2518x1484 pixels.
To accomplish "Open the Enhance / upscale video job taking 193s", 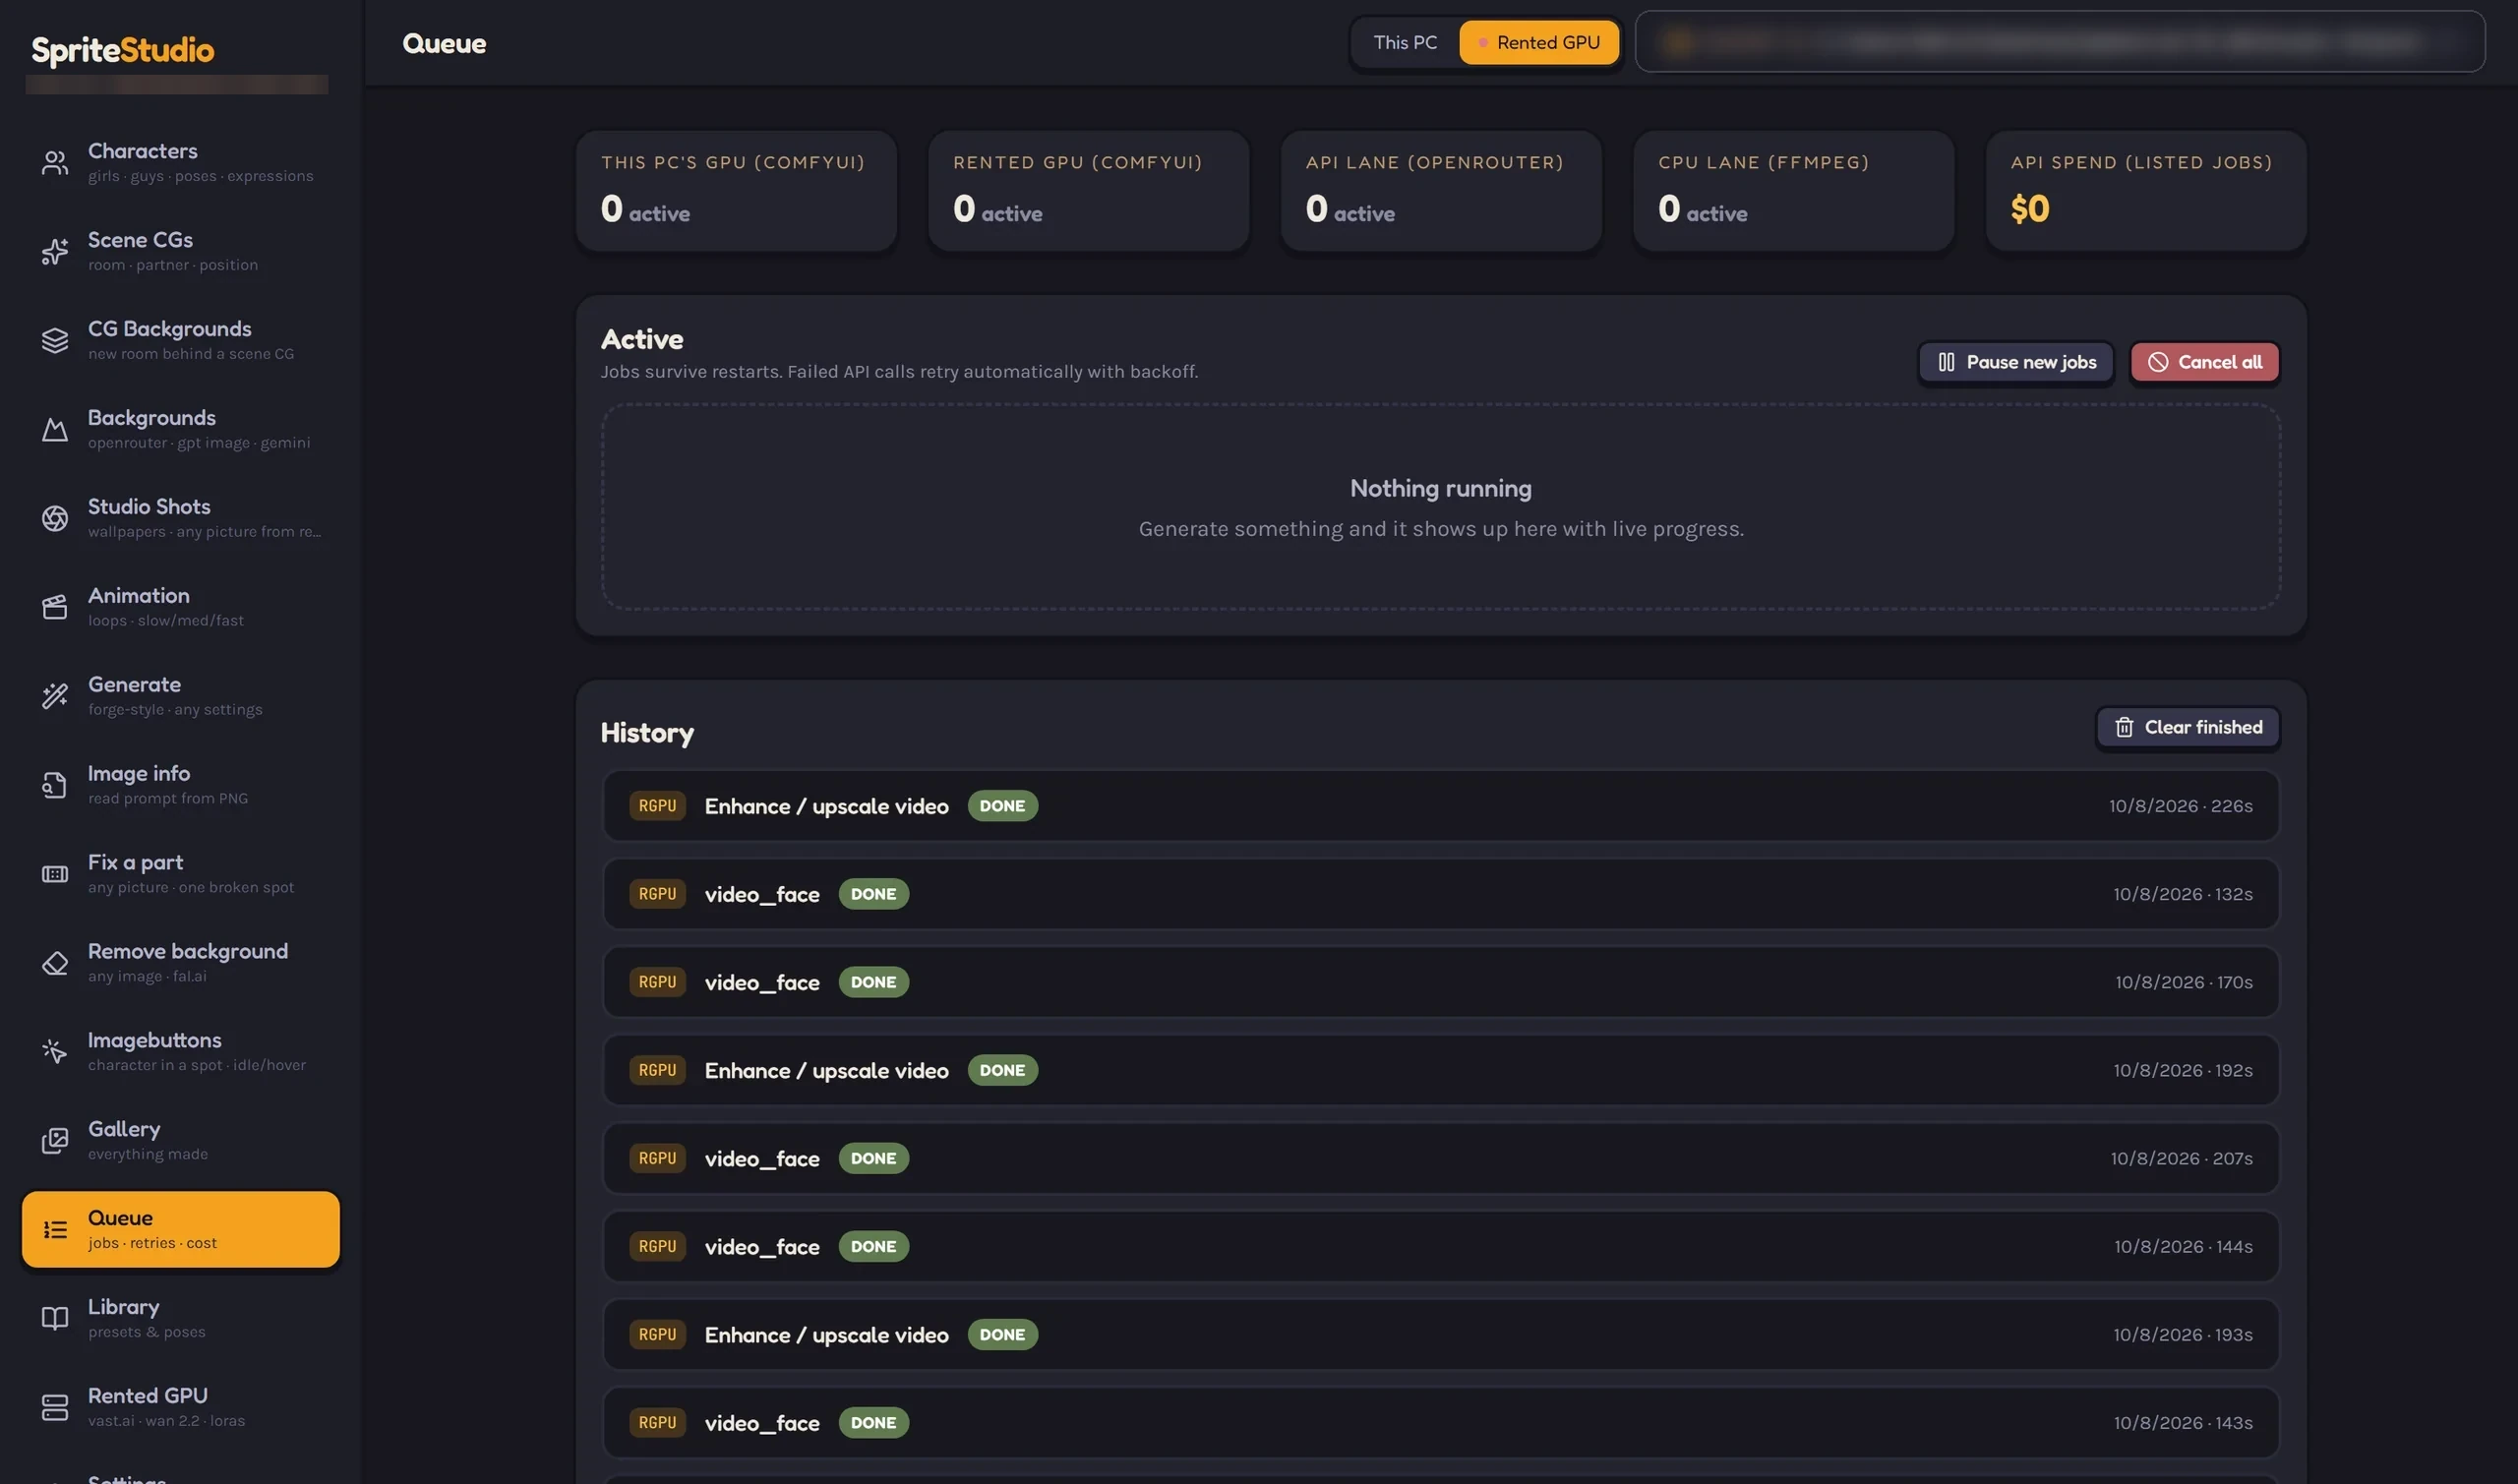I will click(x=1440, y=1334).
